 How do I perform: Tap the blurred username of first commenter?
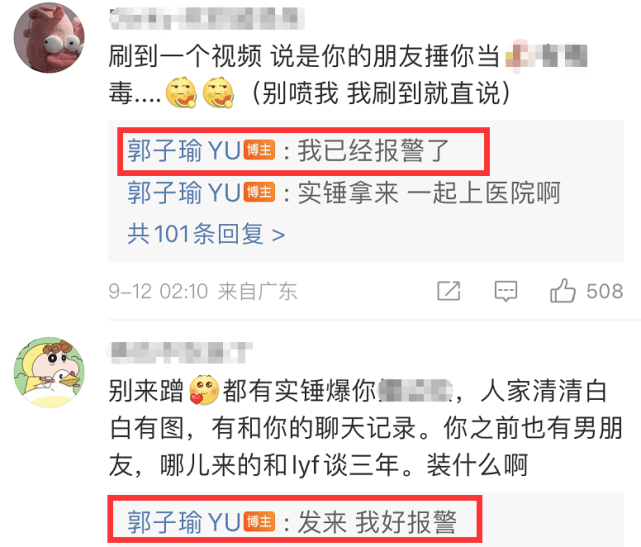(207, 18)
